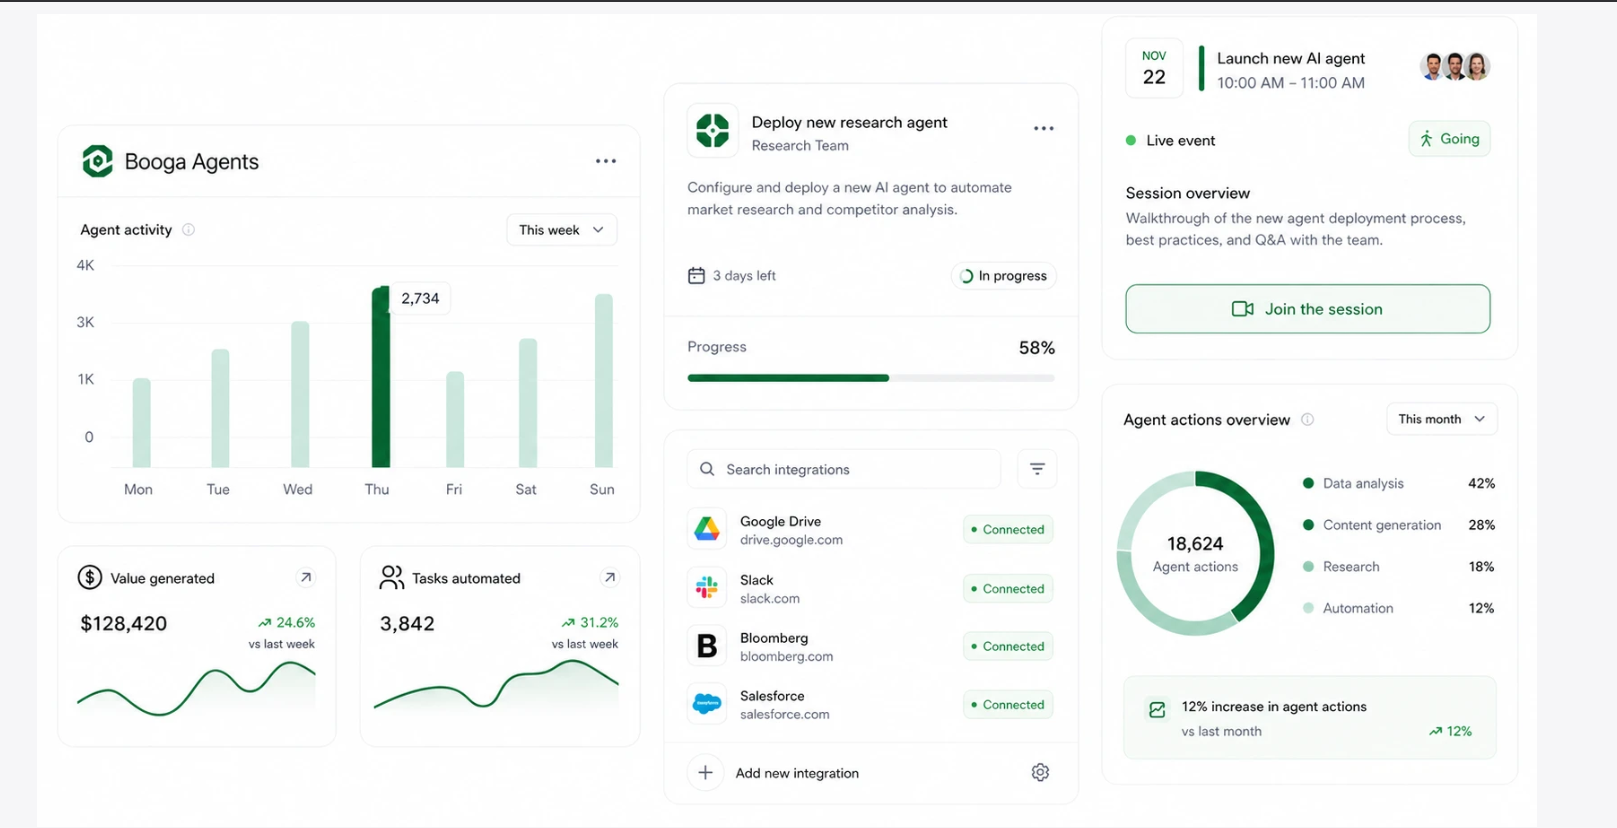This screenshot has width=1617, height=828.
Task: Click the Bloomberg integration row
Action: (870, 646)
